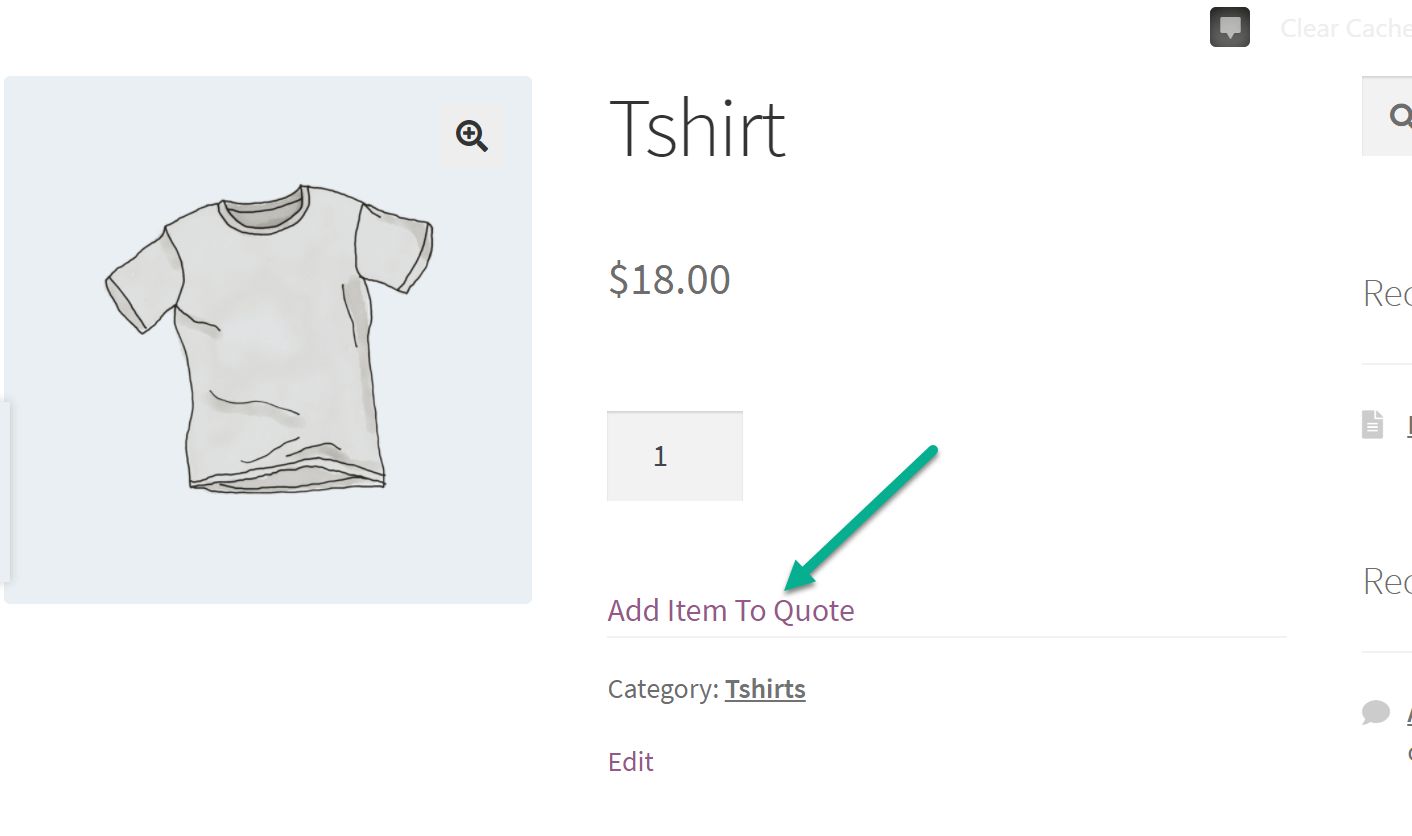Click the "$18.00" price text
Screen dimensions: 1412x836
click(x=668, y=279)
